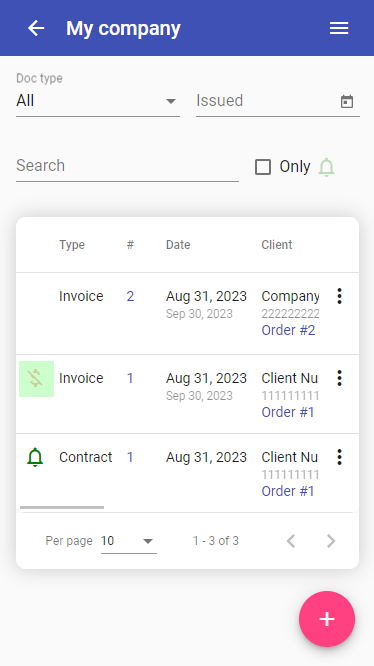This screenshot has width=374, height=666.
Task: Open the hamburger menu
Action: pyautogui.click(x=339, y=28)
